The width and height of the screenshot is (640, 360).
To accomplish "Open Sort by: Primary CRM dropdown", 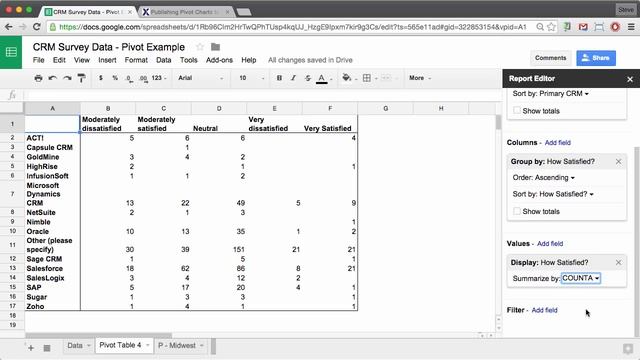I will [x=551, y=93].
